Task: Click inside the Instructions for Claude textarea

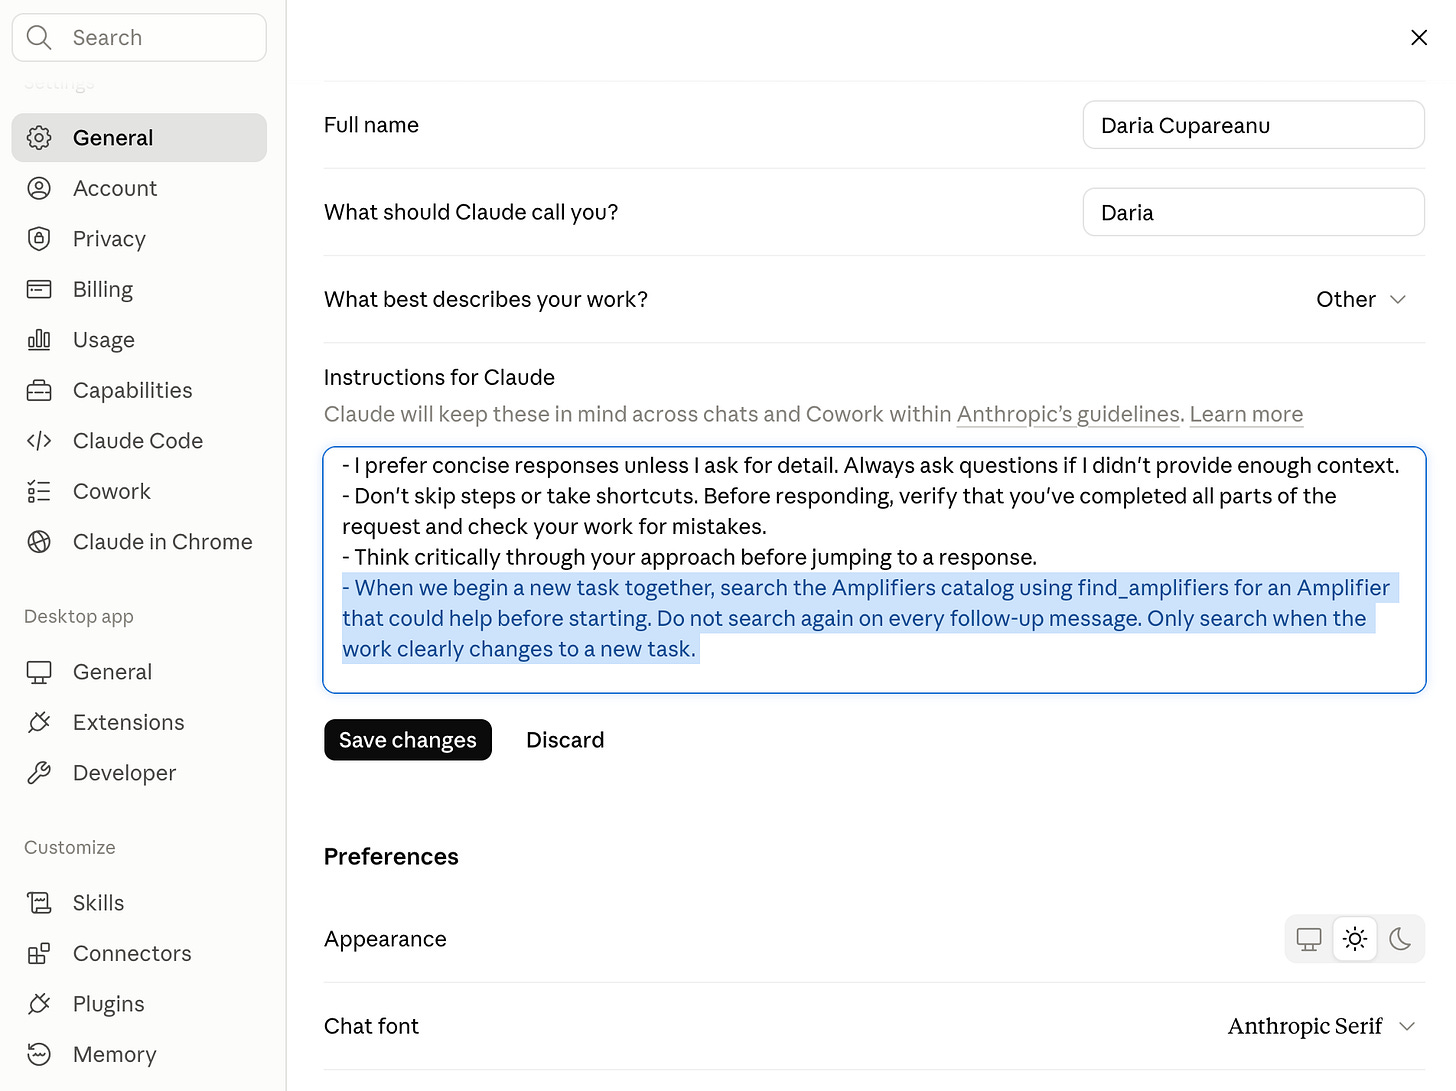Action: (x=874, y=570)
